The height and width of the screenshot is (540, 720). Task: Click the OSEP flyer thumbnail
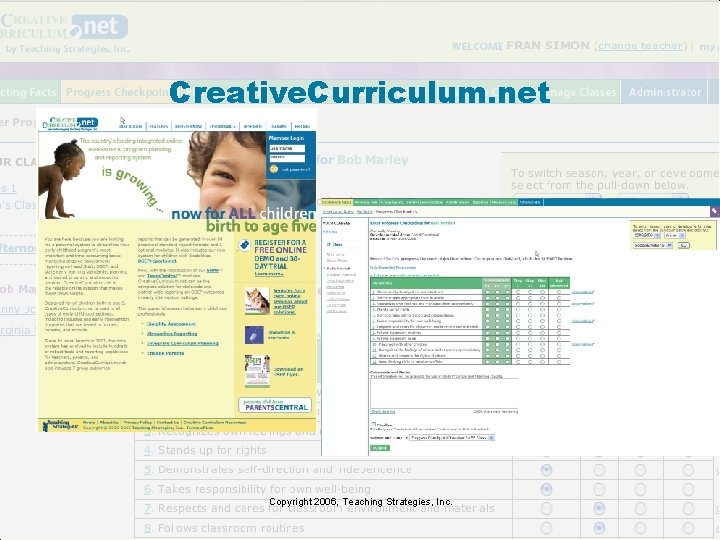pyautogui.click(x=257, y=370)
